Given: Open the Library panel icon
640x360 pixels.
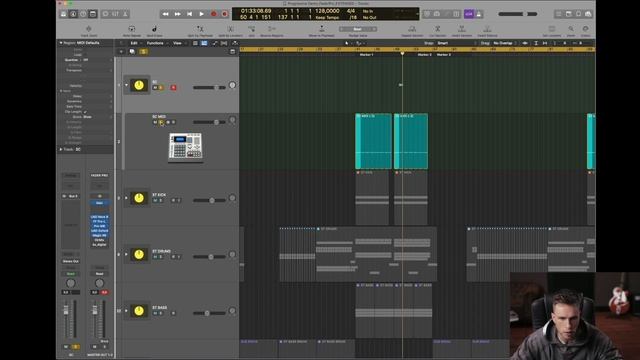Looking at the screenshot, I should tap(63, 14).
